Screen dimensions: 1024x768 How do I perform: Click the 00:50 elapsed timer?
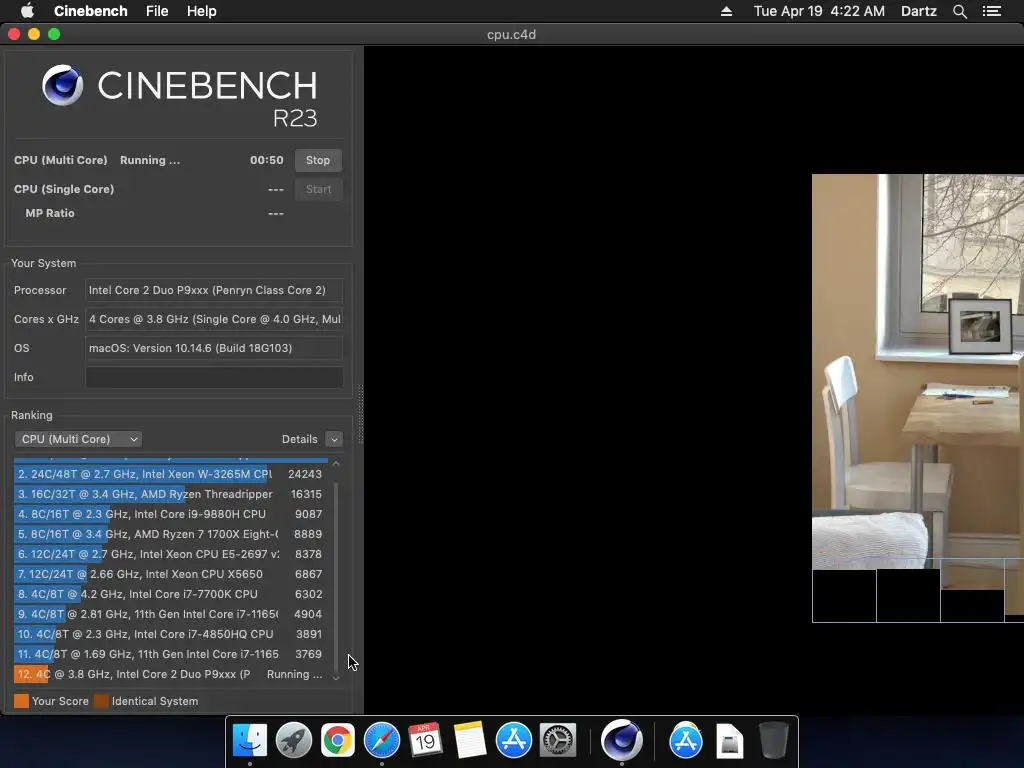(x=266, y=160)
